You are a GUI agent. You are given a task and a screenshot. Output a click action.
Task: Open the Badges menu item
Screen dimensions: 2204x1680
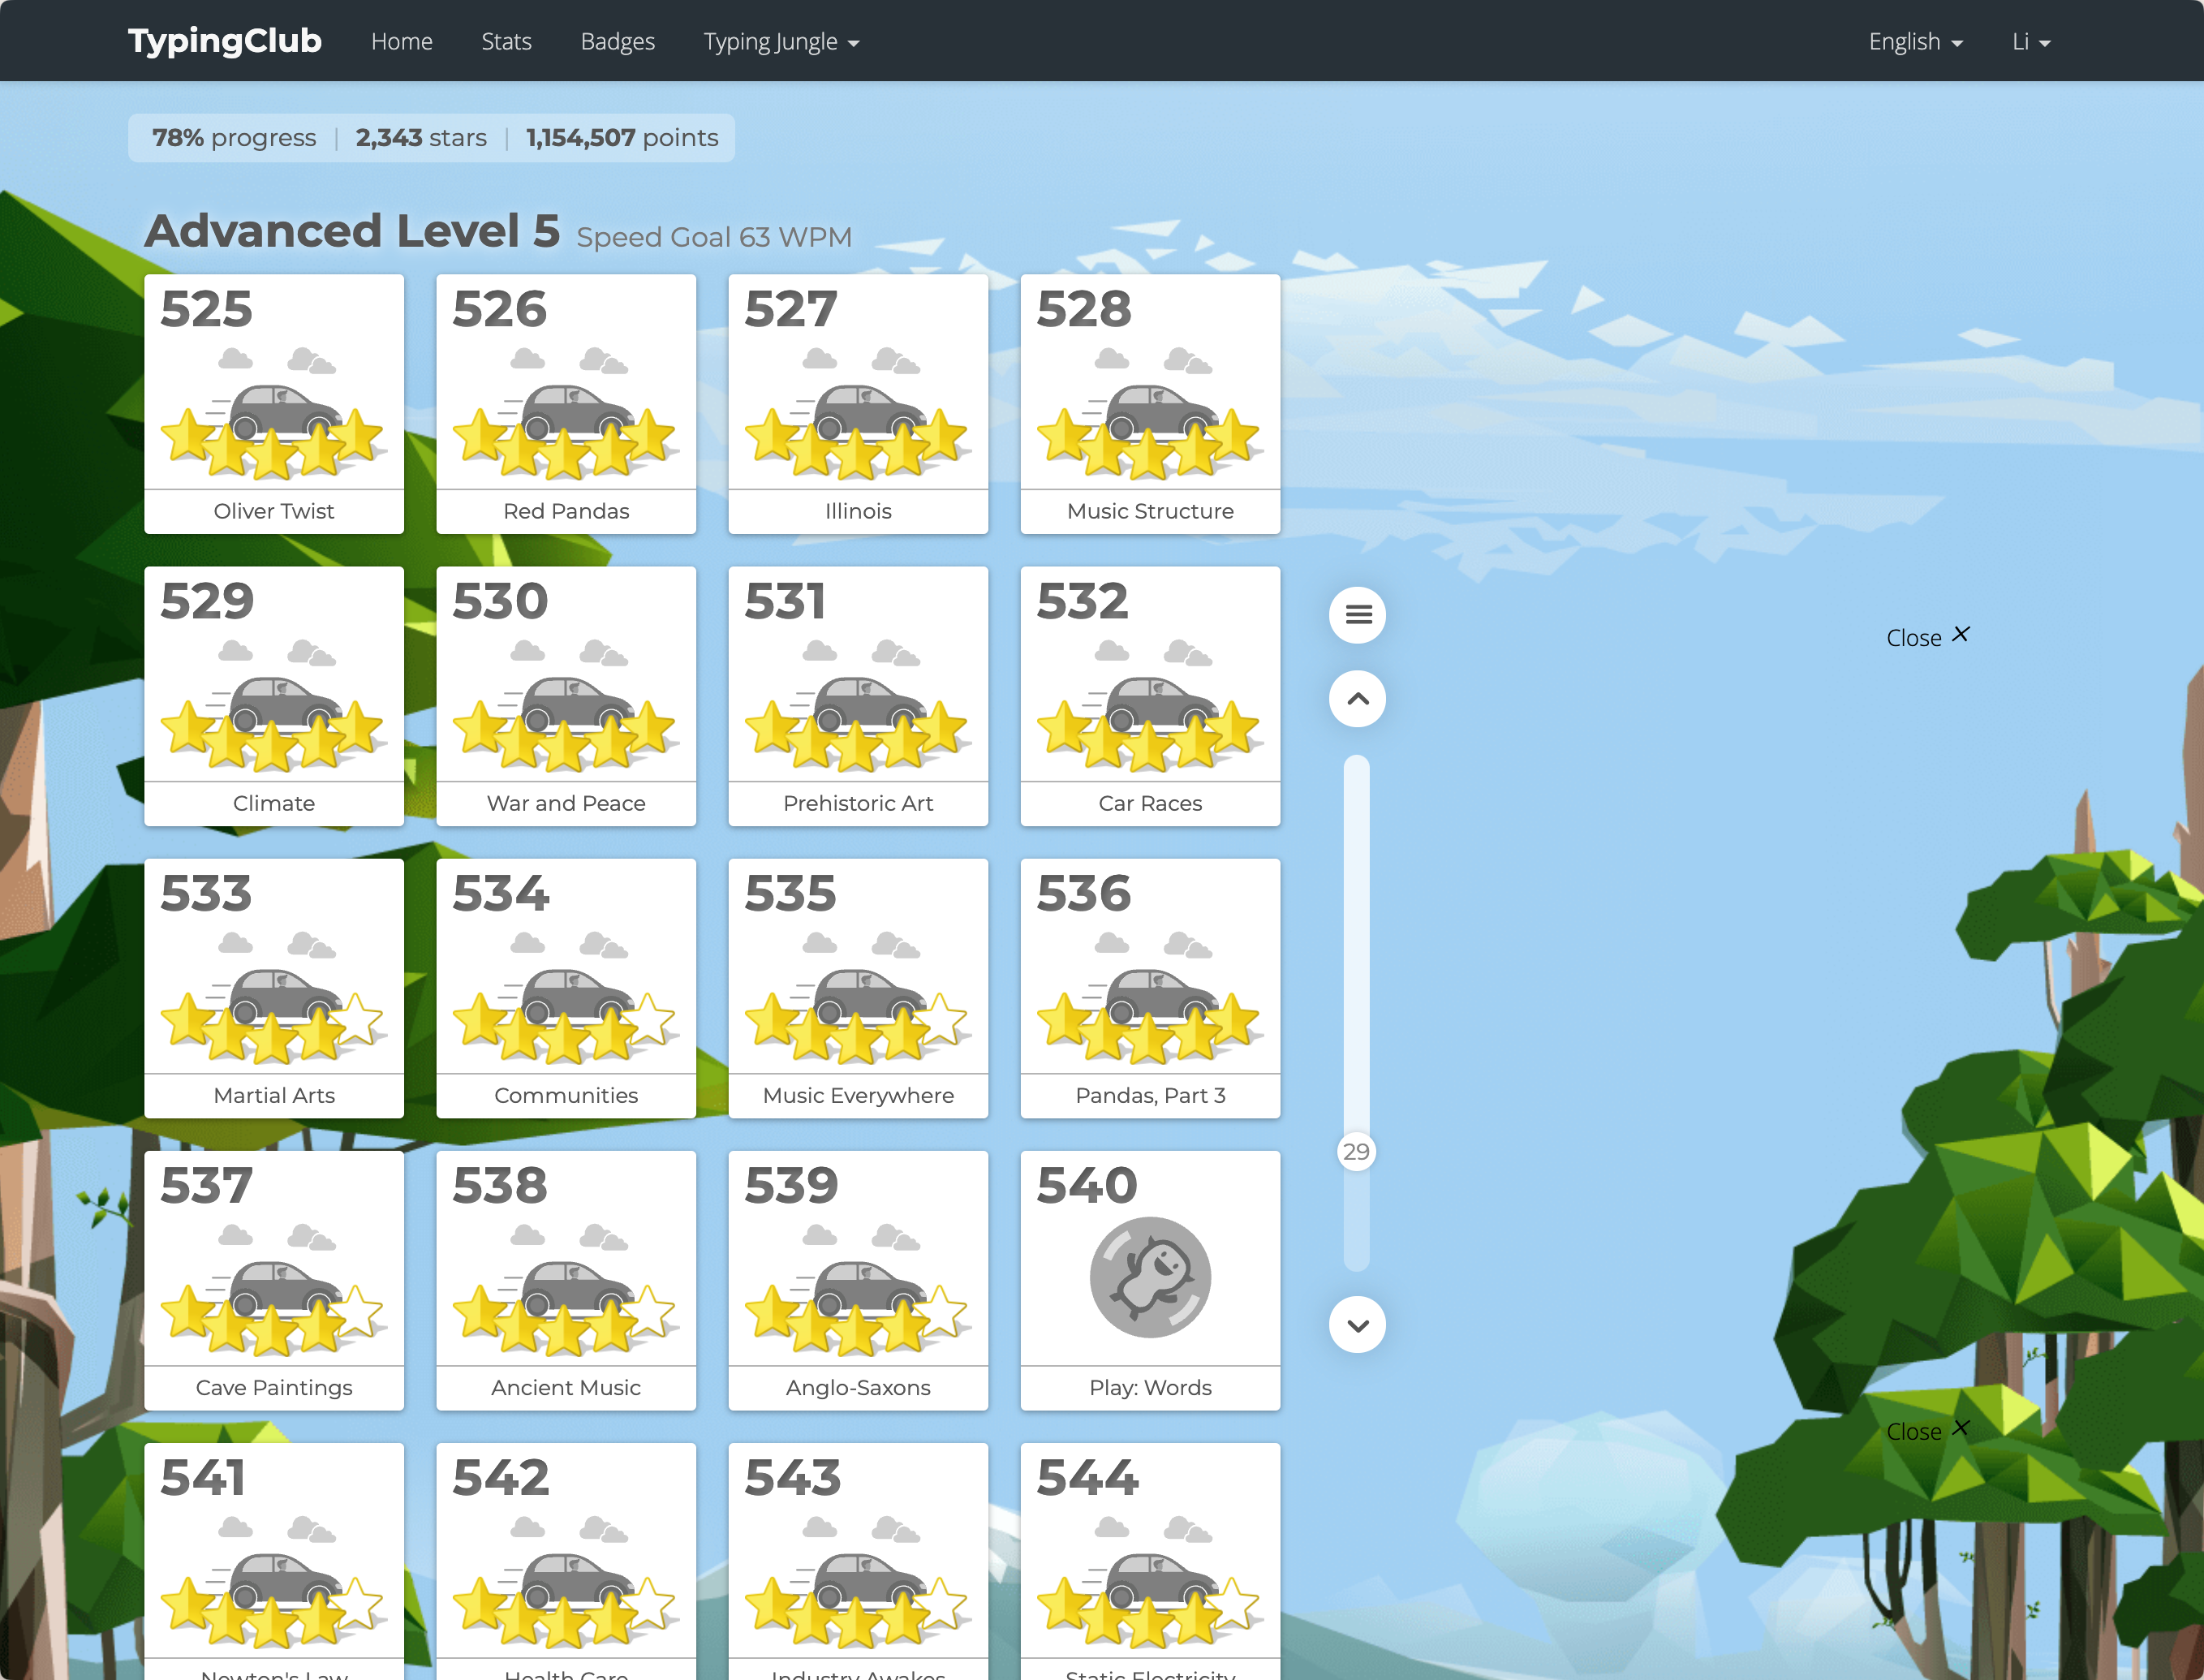pyautogui.click(x=617, y=42)
